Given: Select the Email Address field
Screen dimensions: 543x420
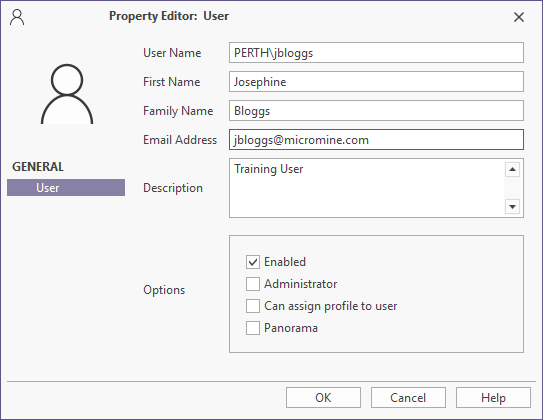Looking at the screenshot, I should pos(376,140).
